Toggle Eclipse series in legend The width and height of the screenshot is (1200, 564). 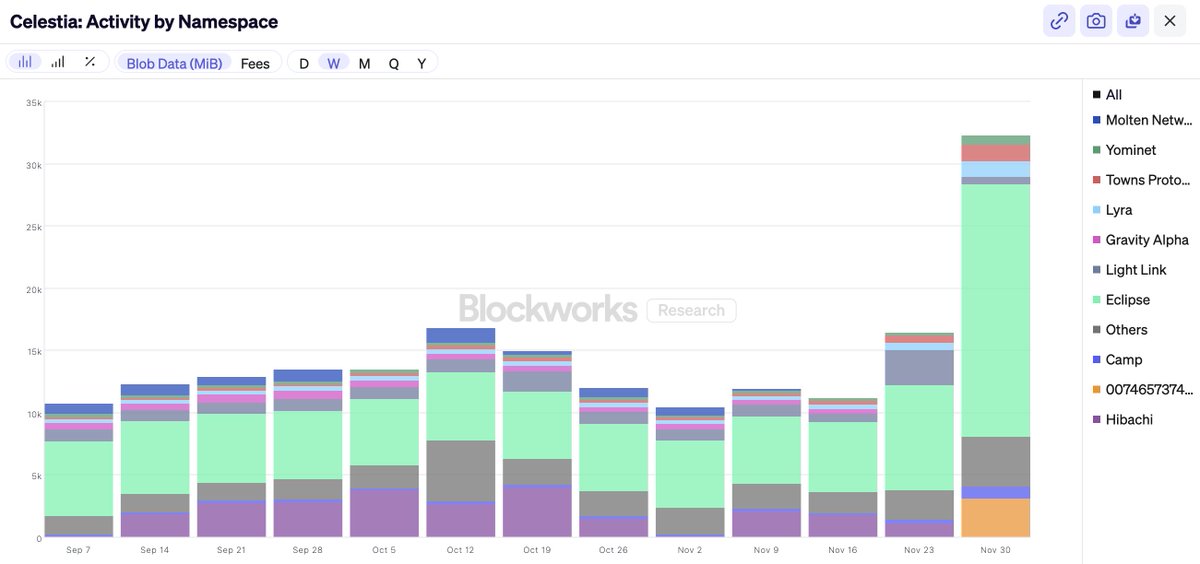coord(1120,300)
